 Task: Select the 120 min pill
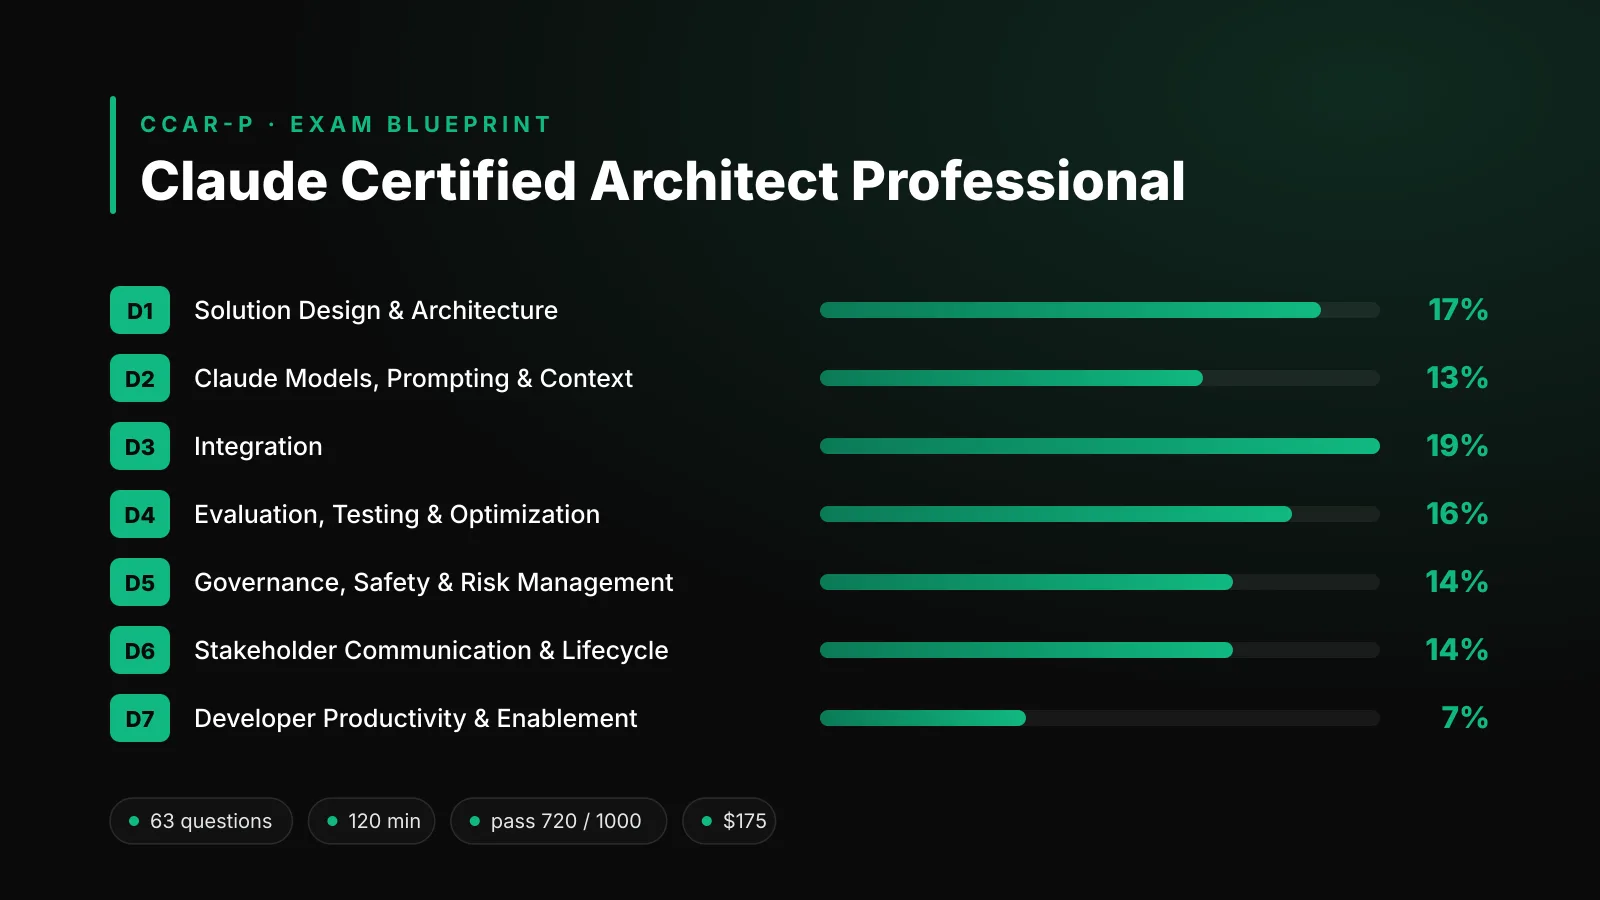click(x=372, y=821)
